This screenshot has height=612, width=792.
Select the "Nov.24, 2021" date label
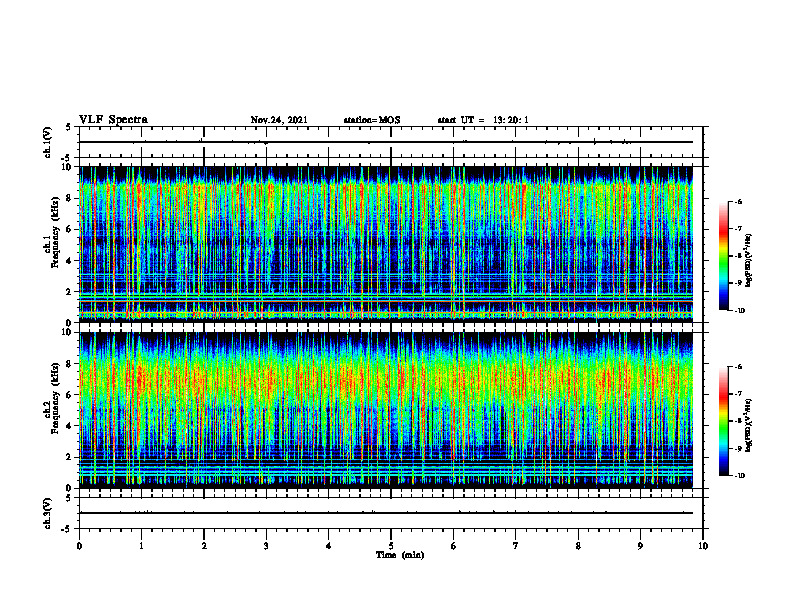279,120
